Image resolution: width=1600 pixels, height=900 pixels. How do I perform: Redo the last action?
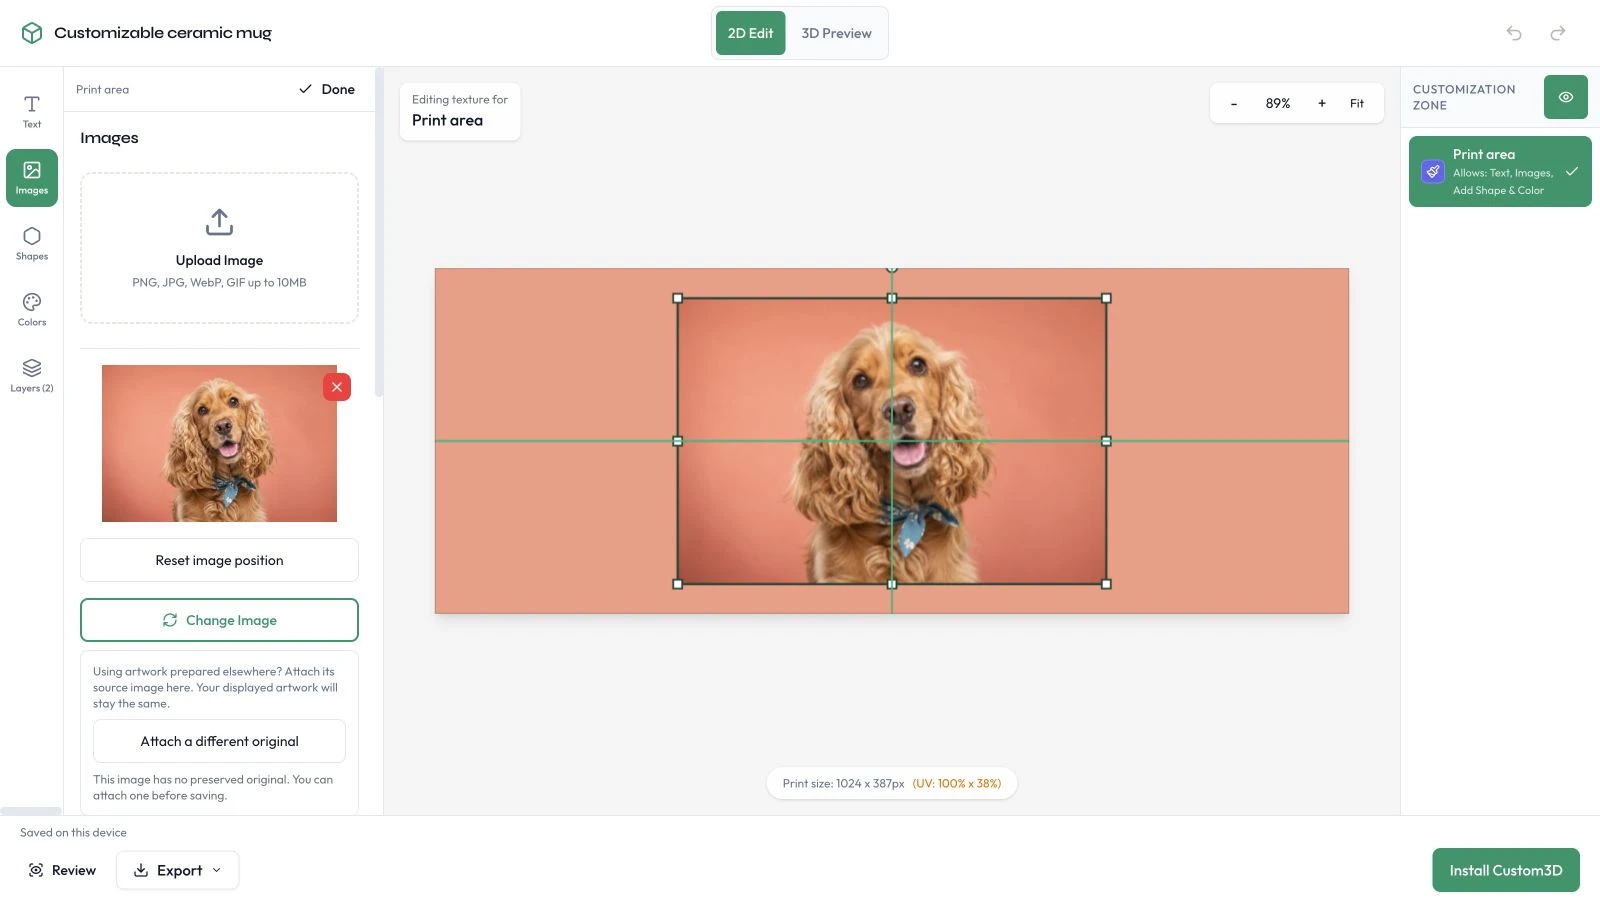pos(1558,33)
